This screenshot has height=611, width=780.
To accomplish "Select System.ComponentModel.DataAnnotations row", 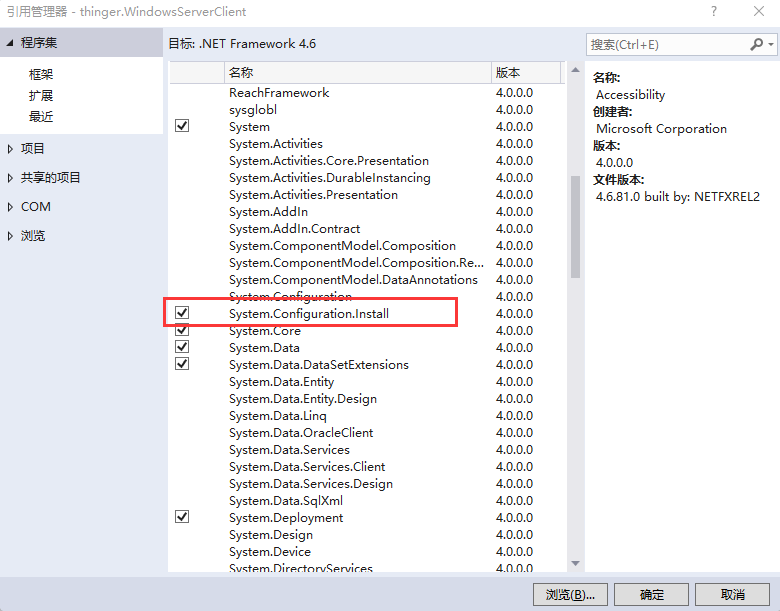I will (x=367, y=280).
